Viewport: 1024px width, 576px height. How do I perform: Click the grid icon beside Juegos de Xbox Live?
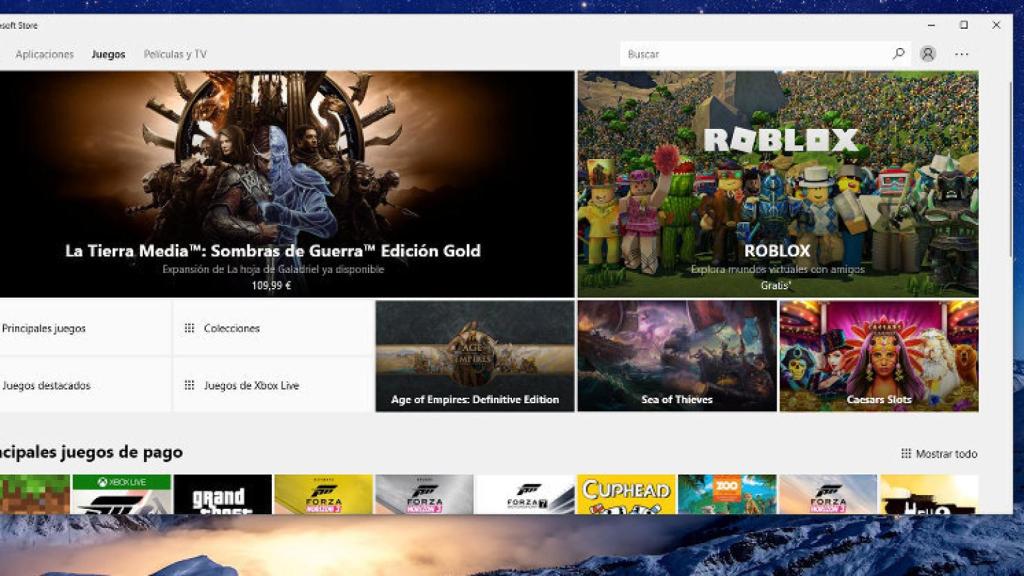[x=190, y=384]
